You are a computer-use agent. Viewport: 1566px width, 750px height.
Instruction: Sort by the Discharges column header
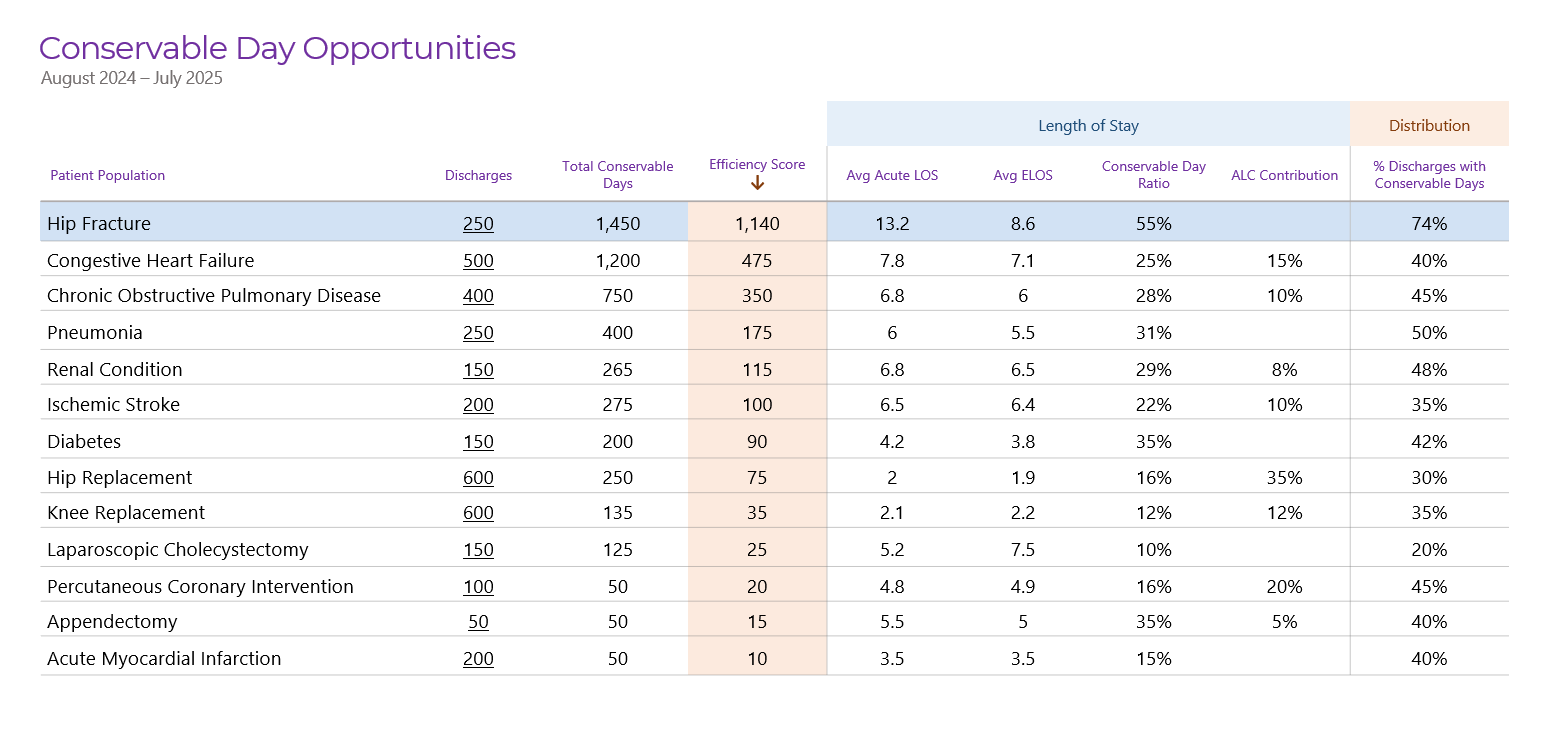(478, 176)
